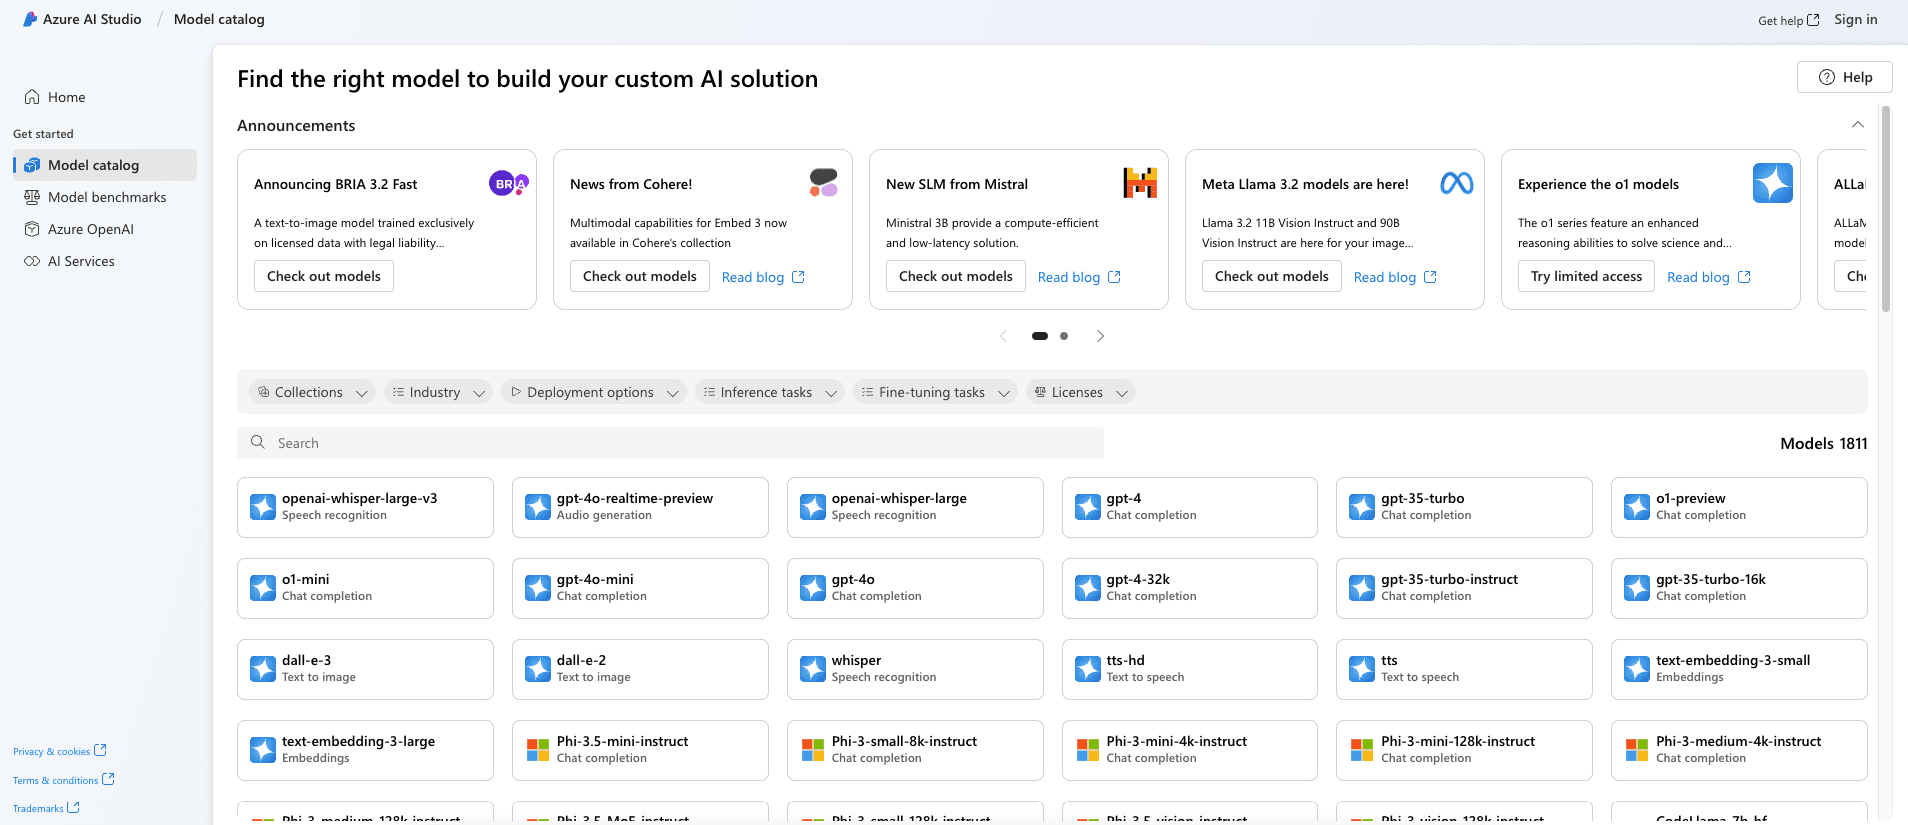The width and height of the screenshot is (1908, 825).
Task: Click Try limited access for o1 models
Action: [1586, 276]
